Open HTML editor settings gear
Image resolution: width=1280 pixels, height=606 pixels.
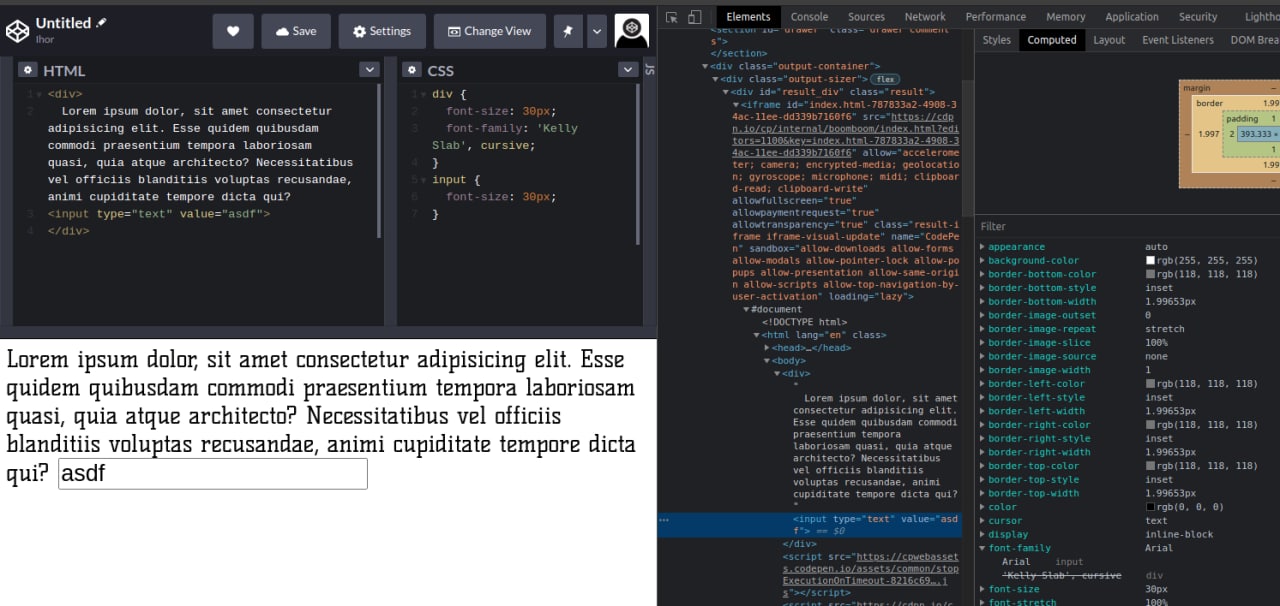(28, 70)
